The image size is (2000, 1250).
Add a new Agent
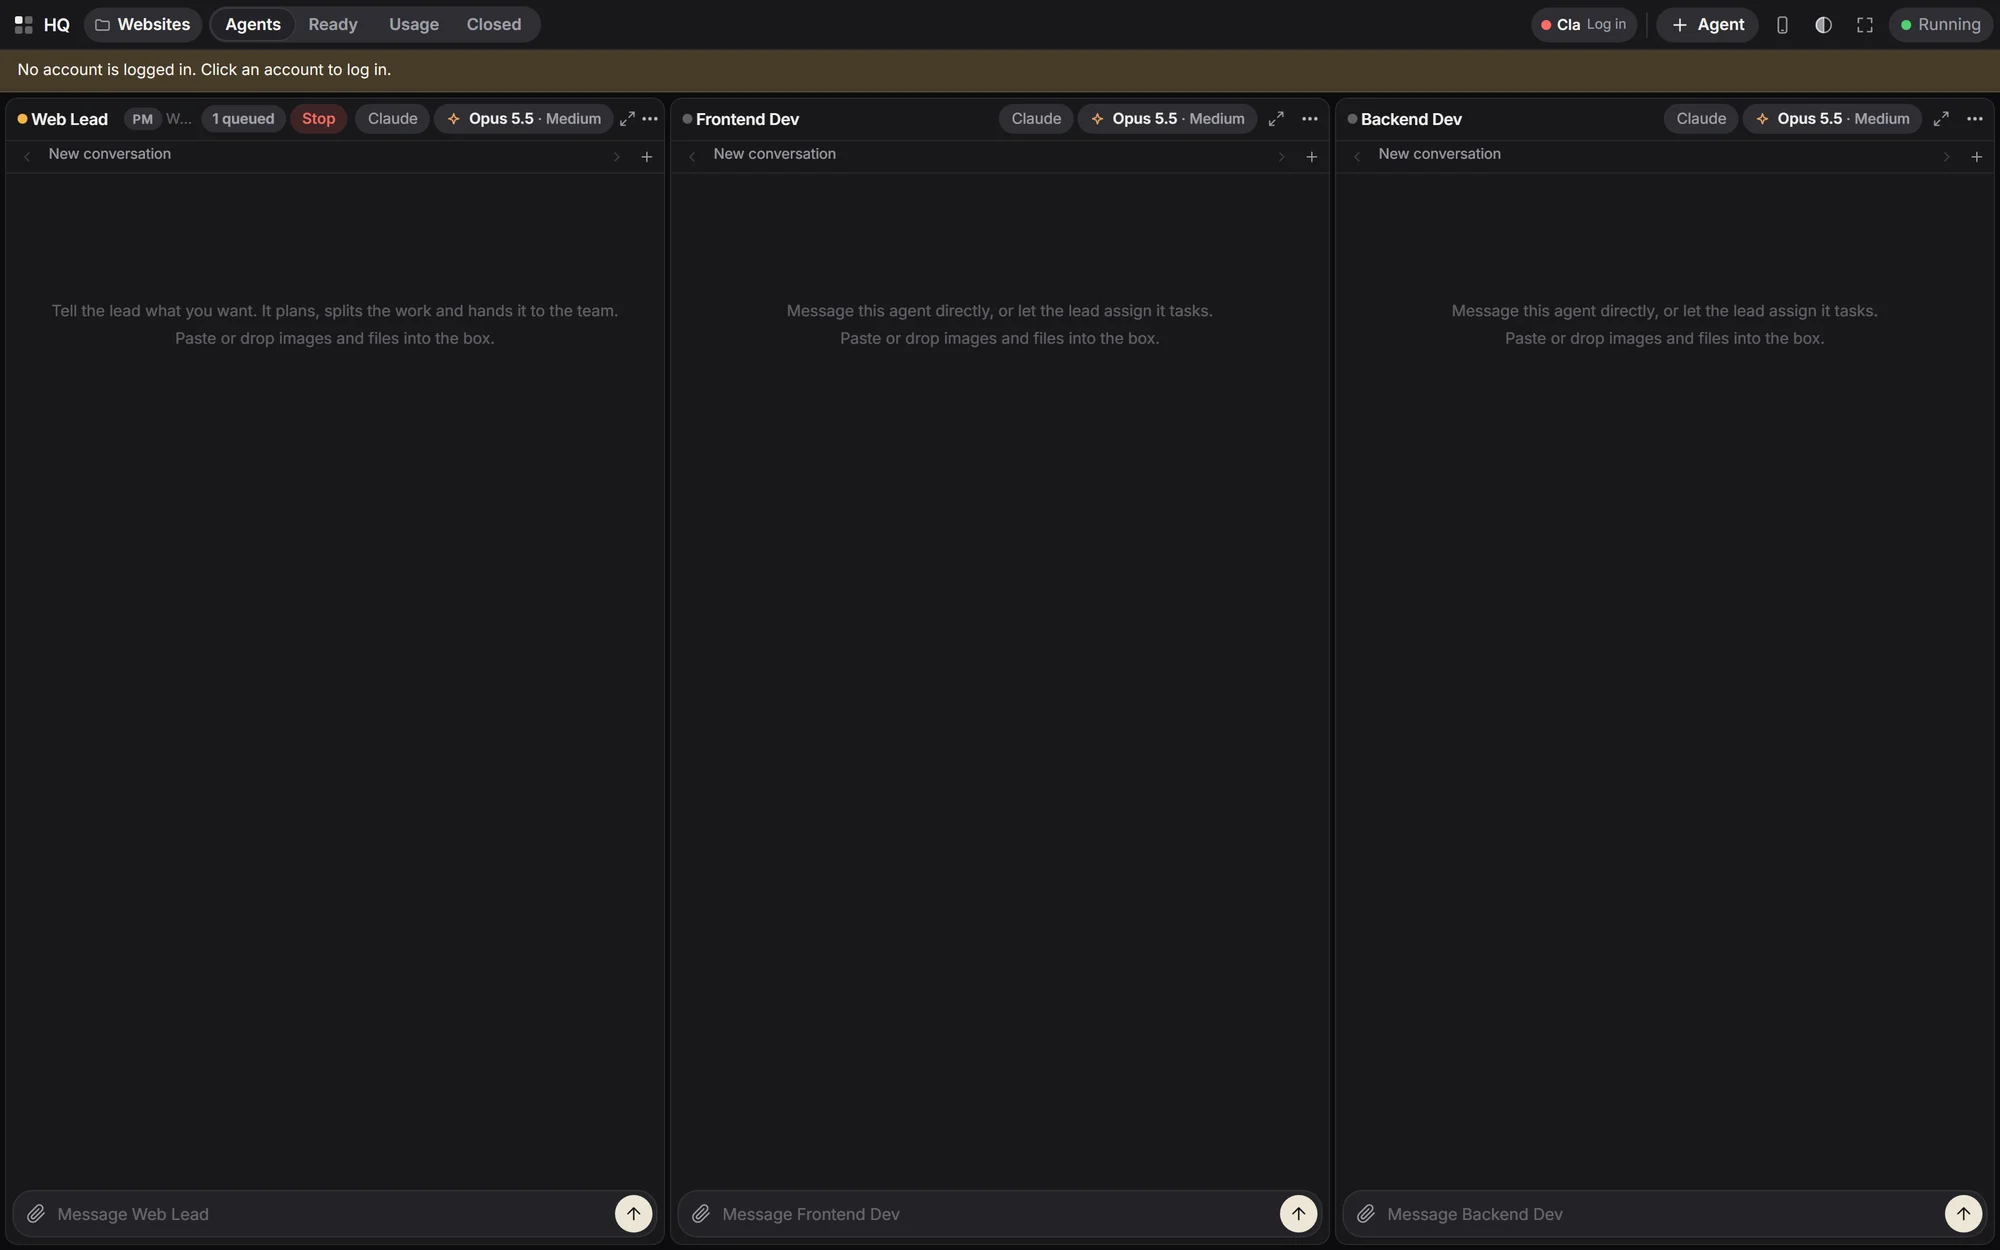1708,25
